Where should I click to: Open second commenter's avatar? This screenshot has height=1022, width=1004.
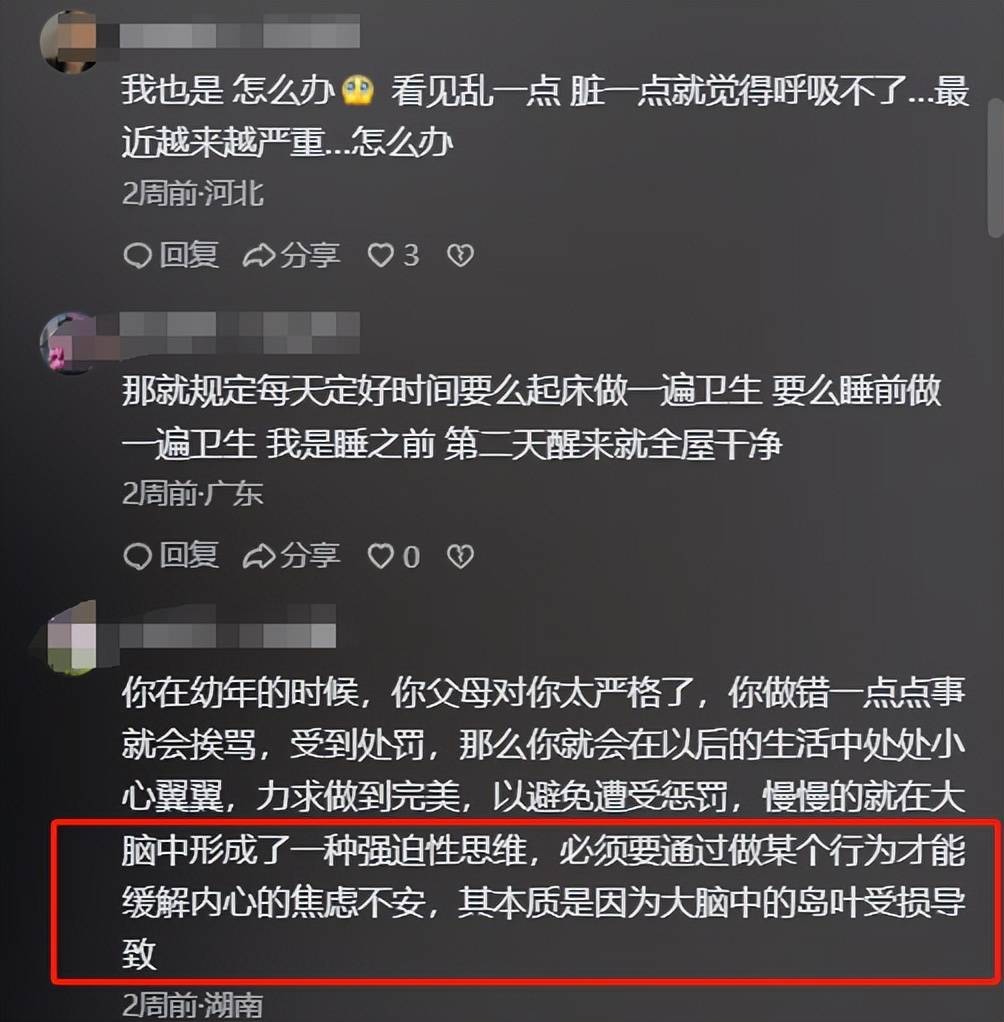69,343
